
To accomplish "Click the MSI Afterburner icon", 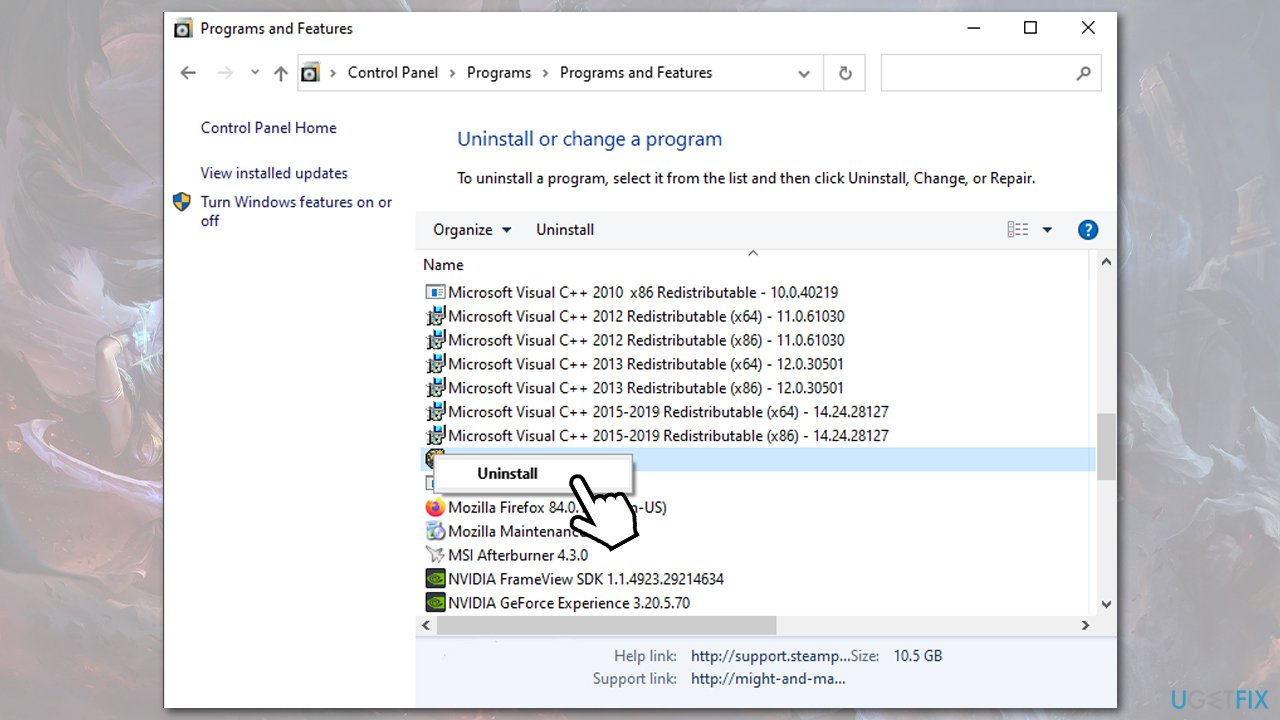I will coord(435,555).
